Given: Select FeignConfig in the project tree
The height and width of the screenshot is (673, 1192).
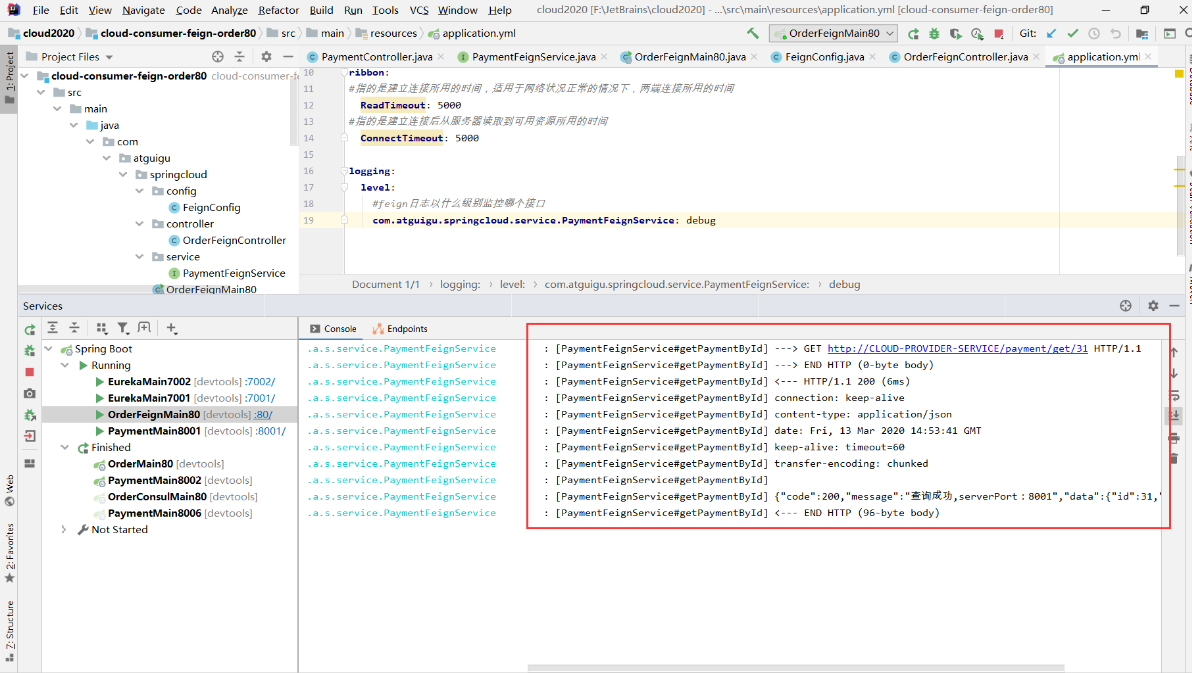Looking at the screenshot, I should point(211,207).
